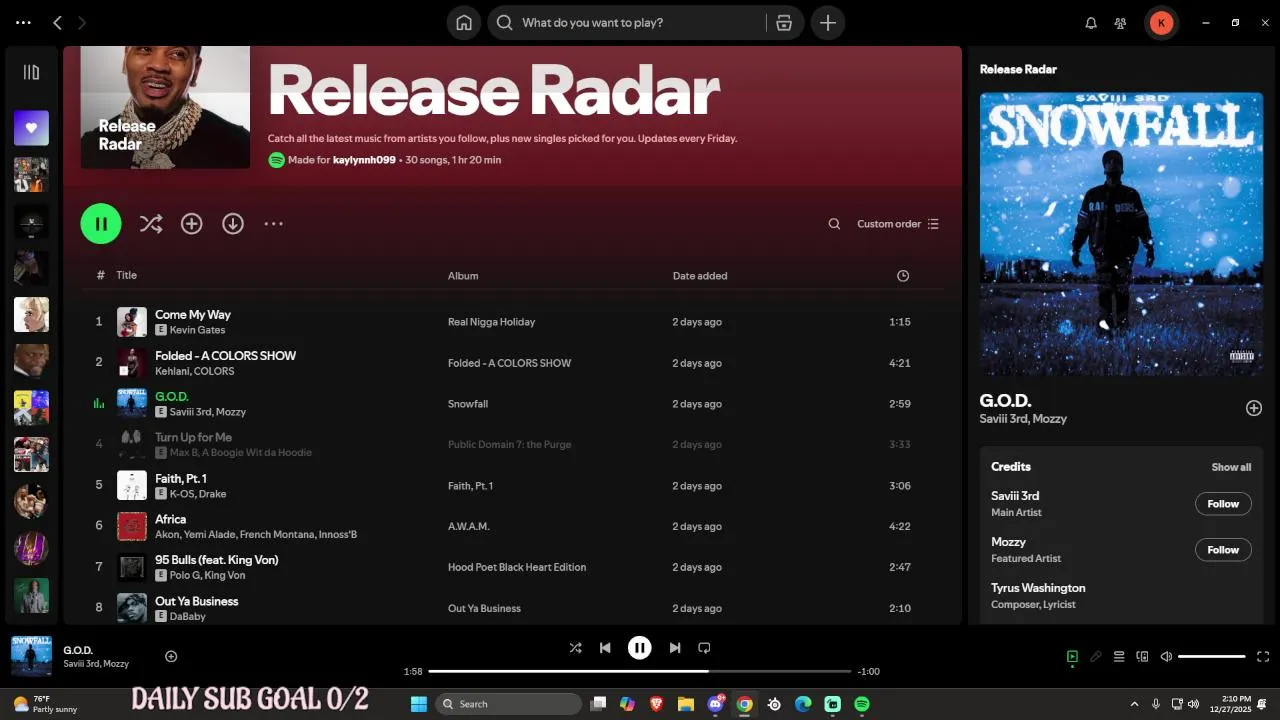Toggle shuffle in the bottom player controls
This screenshot has height=720, width=1280.
coord(575,648)
